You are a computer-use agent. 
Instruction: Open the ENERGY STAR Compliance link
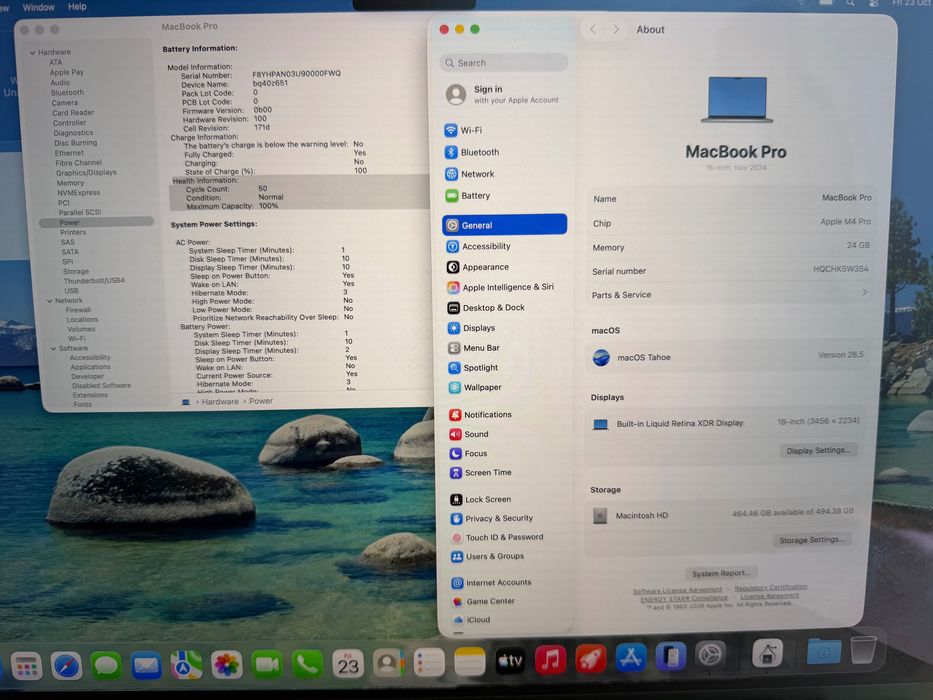[684, 598]
